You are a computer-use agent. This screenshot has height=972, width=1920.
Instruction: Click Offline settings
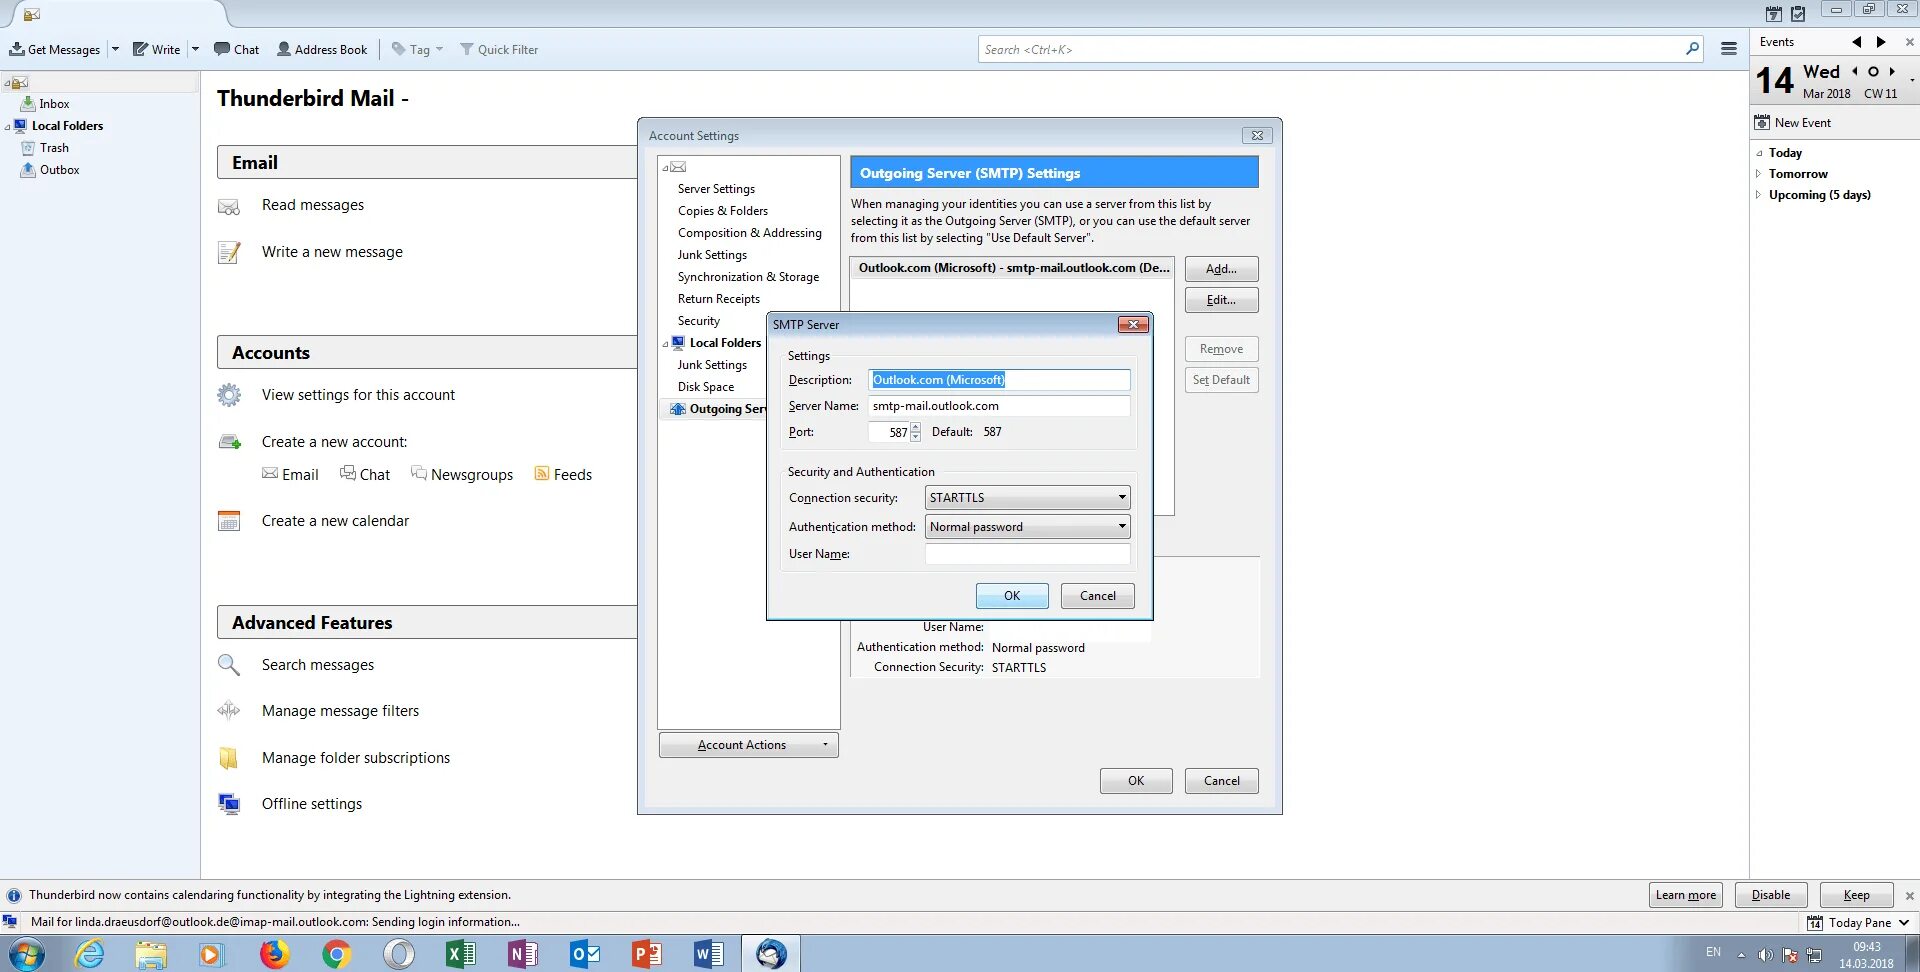tap(311, 804)
